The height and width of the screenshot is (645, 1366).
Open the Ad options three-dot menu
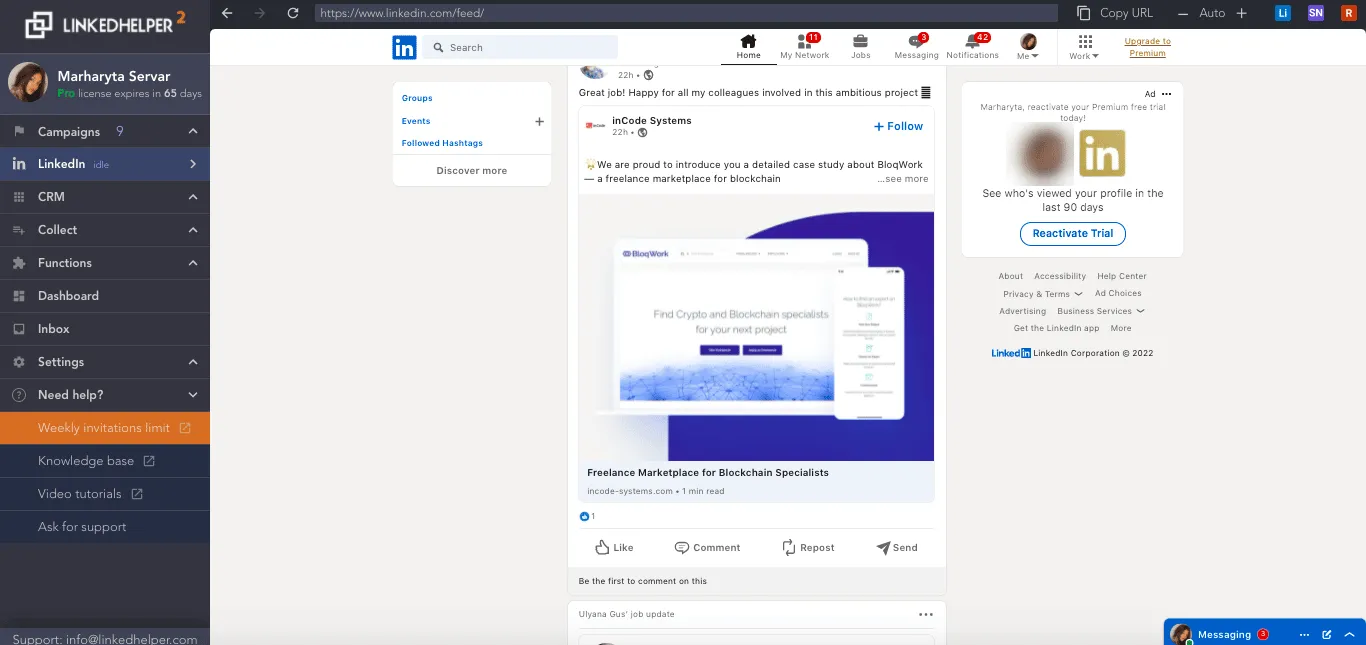click(x=1166, y=94)
